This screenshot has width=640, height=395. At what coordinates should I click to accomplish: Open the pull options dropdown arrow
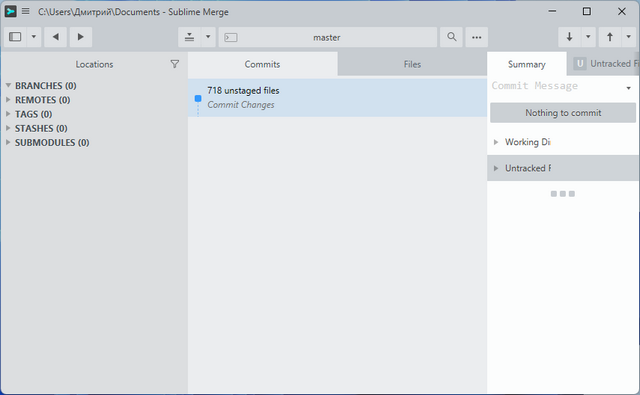click(588, 37)
